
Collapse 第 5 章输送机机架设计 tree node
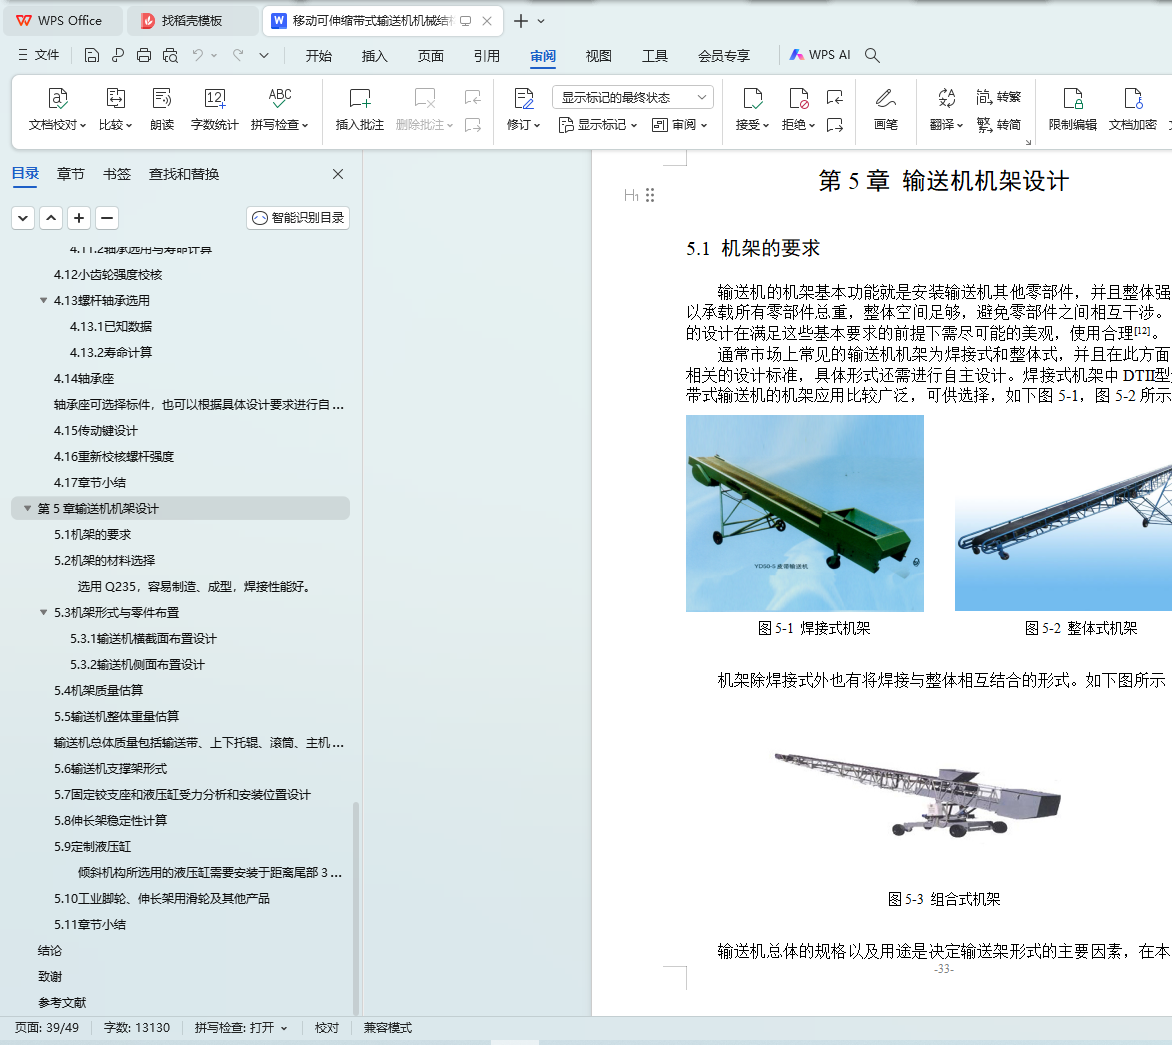[28, 508]
